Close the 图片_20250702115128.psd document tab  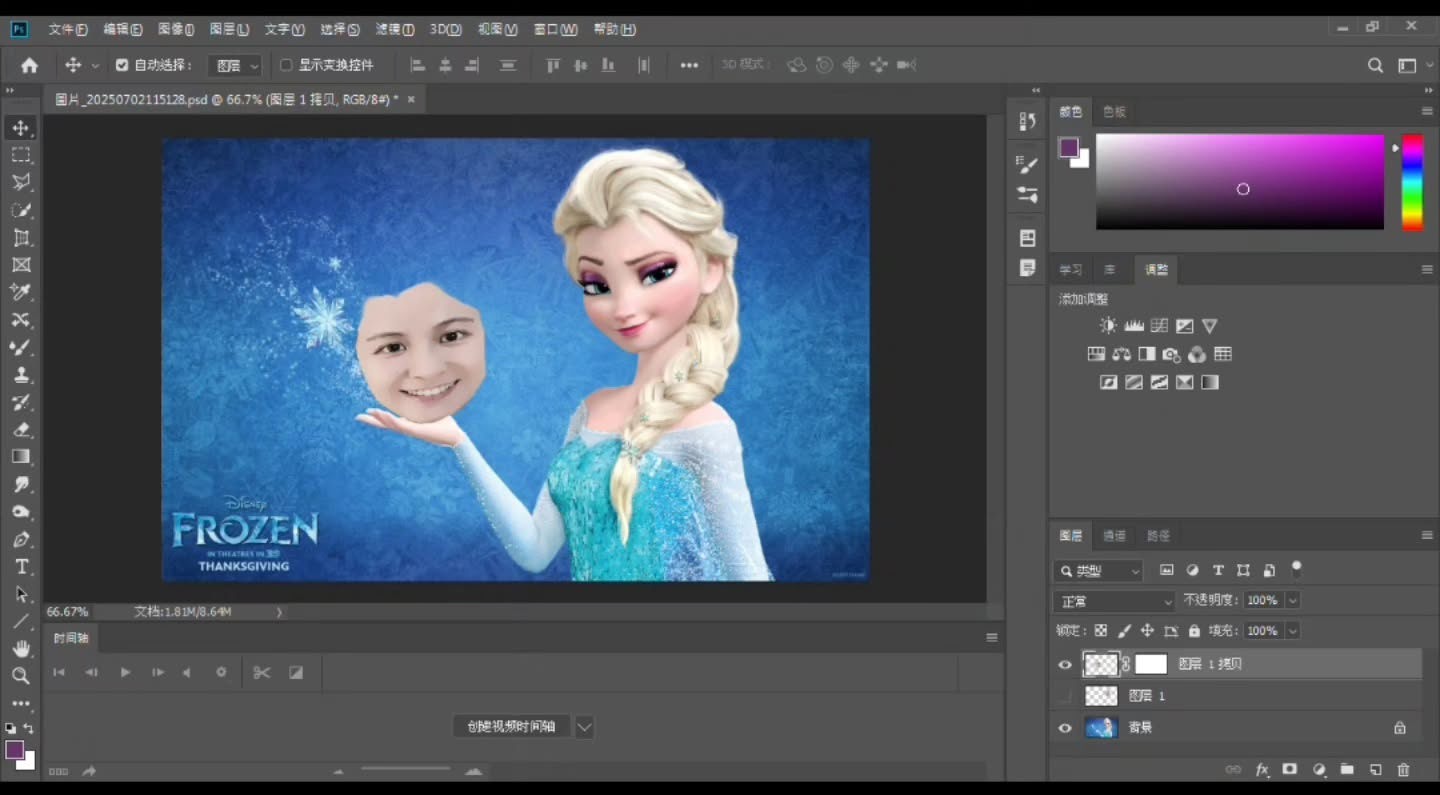click(x=411, y=100)
